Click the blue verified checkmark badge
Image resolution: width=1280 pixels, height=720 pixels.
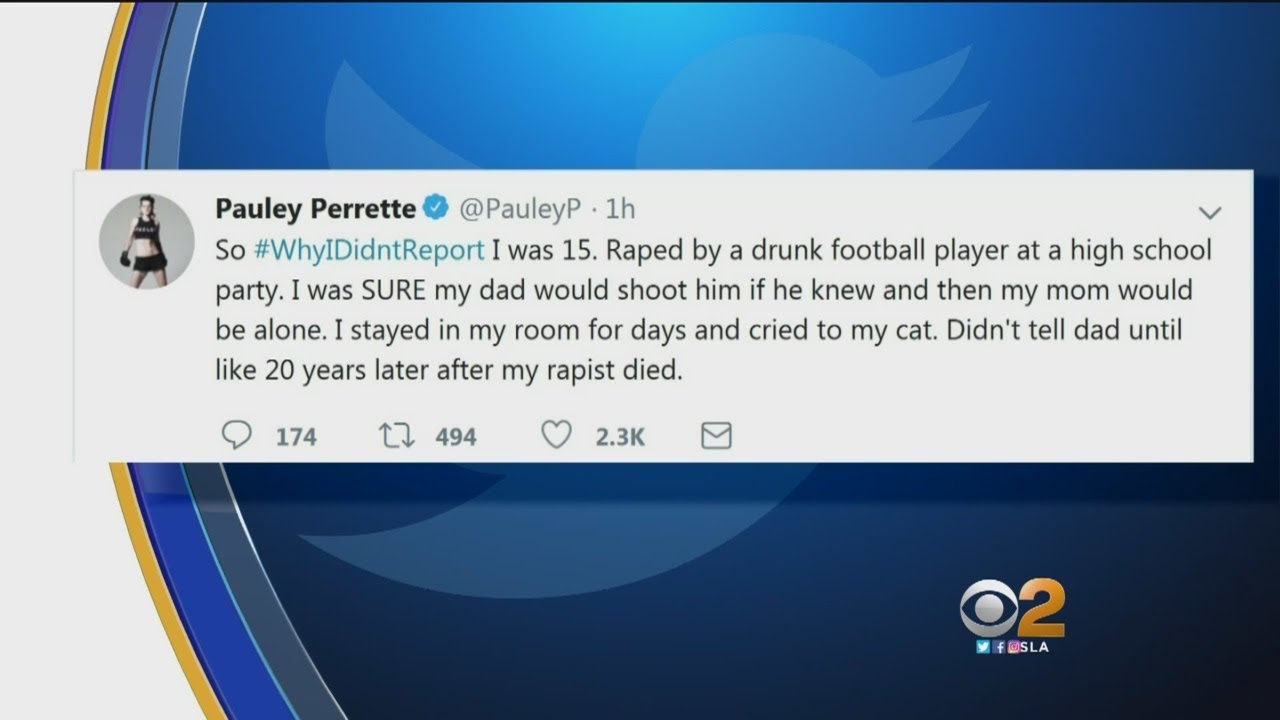click(x=435, y=209)
